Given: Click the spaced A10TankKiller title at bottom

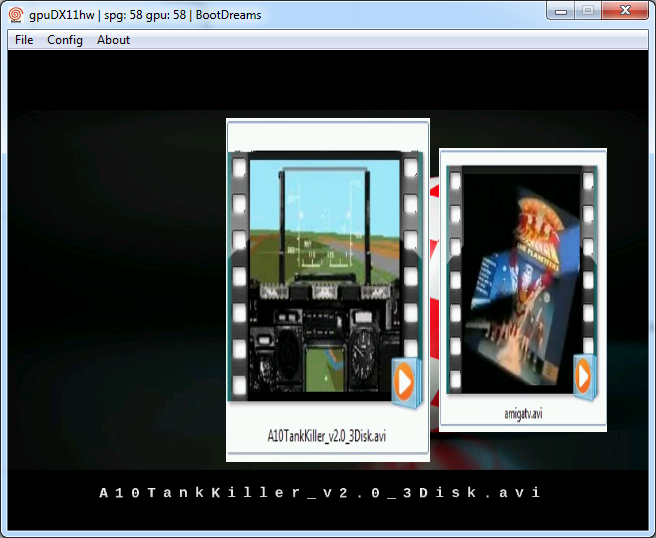Looking at the screenshot, I should coord(320,492).
